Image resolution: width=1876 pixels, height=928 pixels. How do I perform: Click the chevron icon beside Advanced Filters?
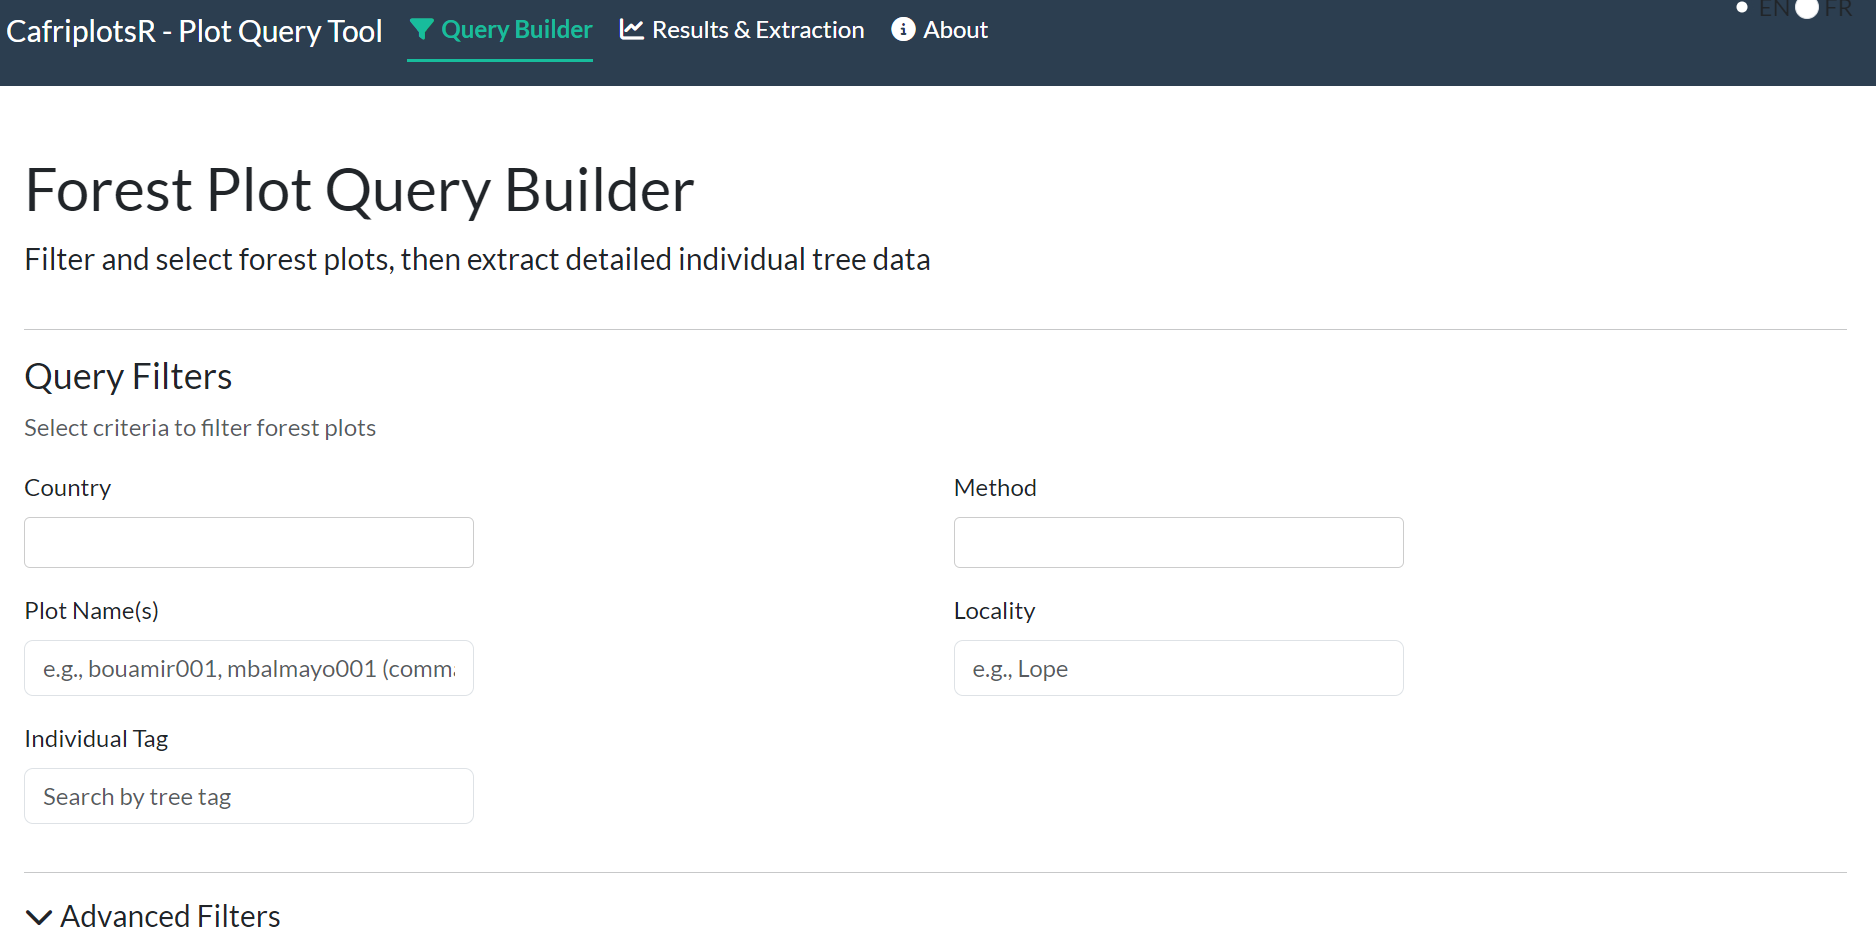point(39,916)
